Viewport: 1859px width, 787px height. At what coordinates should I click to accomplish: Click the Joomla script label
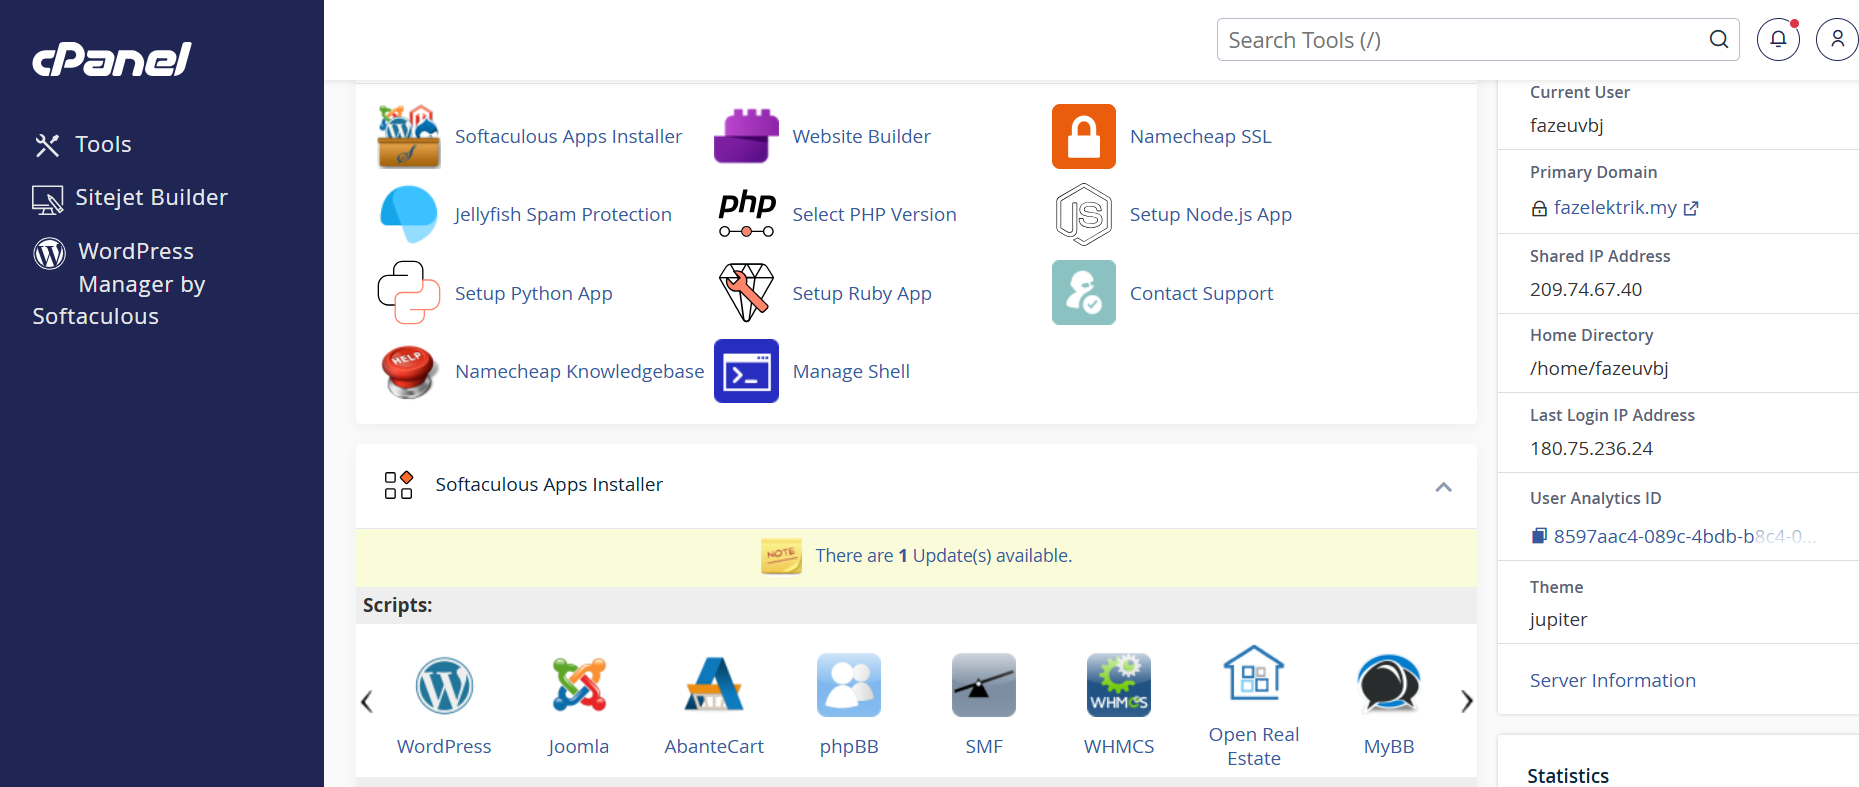[579, 747]
